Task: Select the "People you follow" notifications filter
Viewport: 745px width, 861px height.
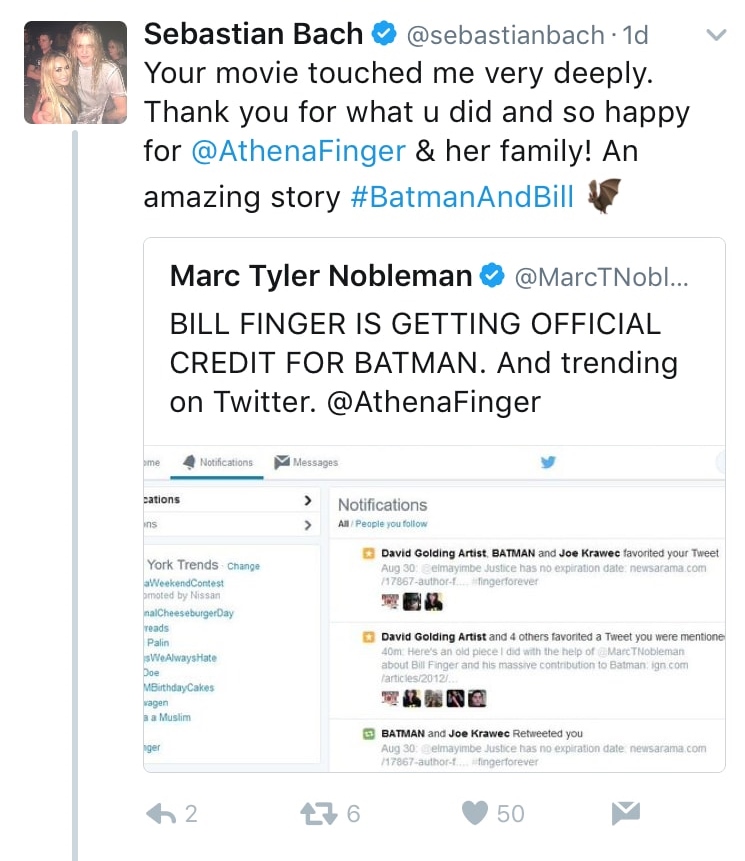Action: pos(391,524)
